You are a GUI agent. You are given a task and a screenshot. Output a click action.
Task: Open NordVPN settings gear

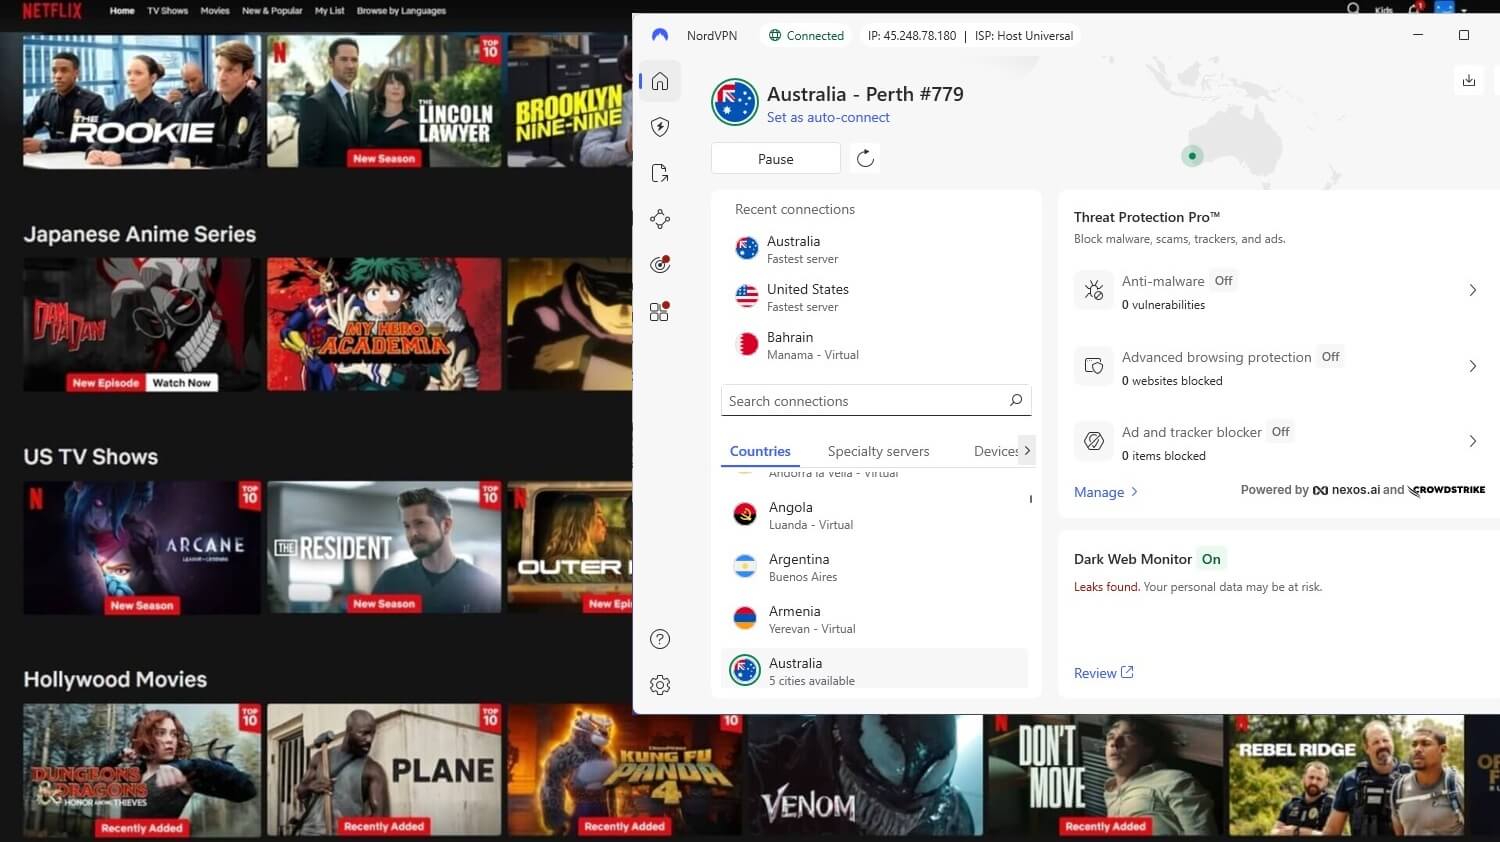[x=660, y=684]
